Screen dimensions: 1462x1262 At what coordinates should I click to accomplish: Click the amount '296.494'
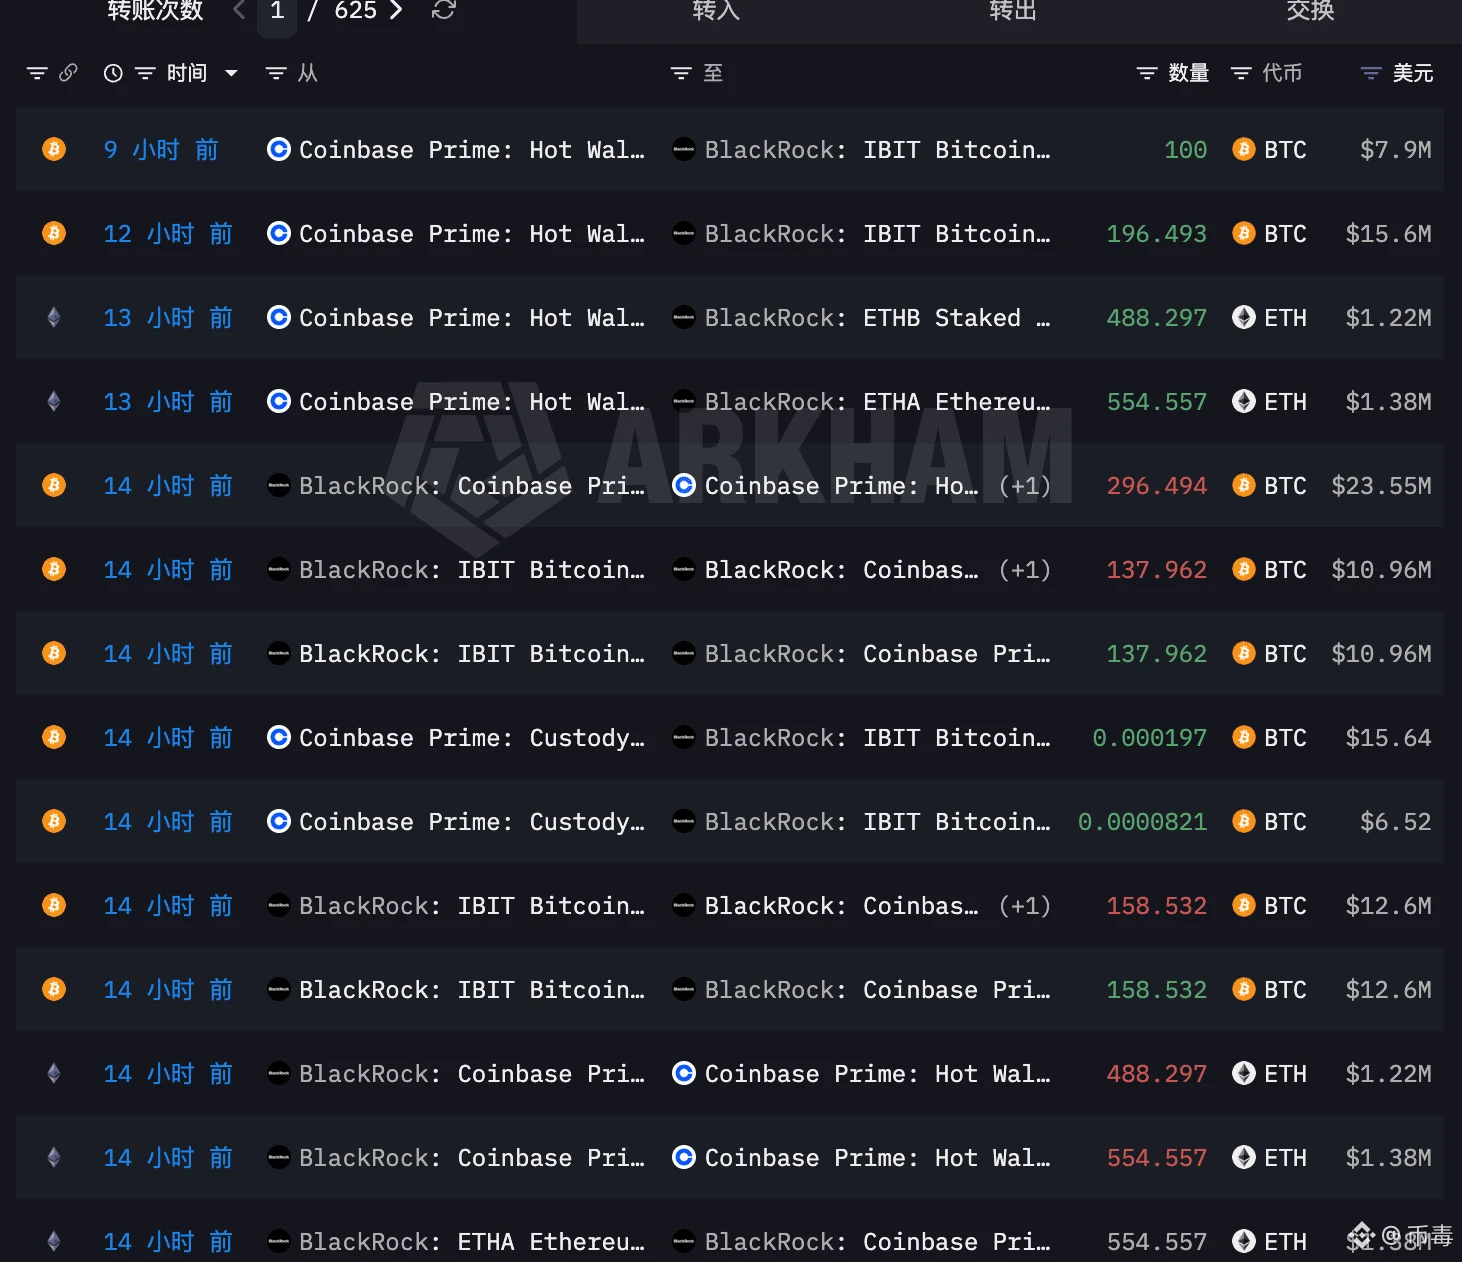(x=1156, y=485)
